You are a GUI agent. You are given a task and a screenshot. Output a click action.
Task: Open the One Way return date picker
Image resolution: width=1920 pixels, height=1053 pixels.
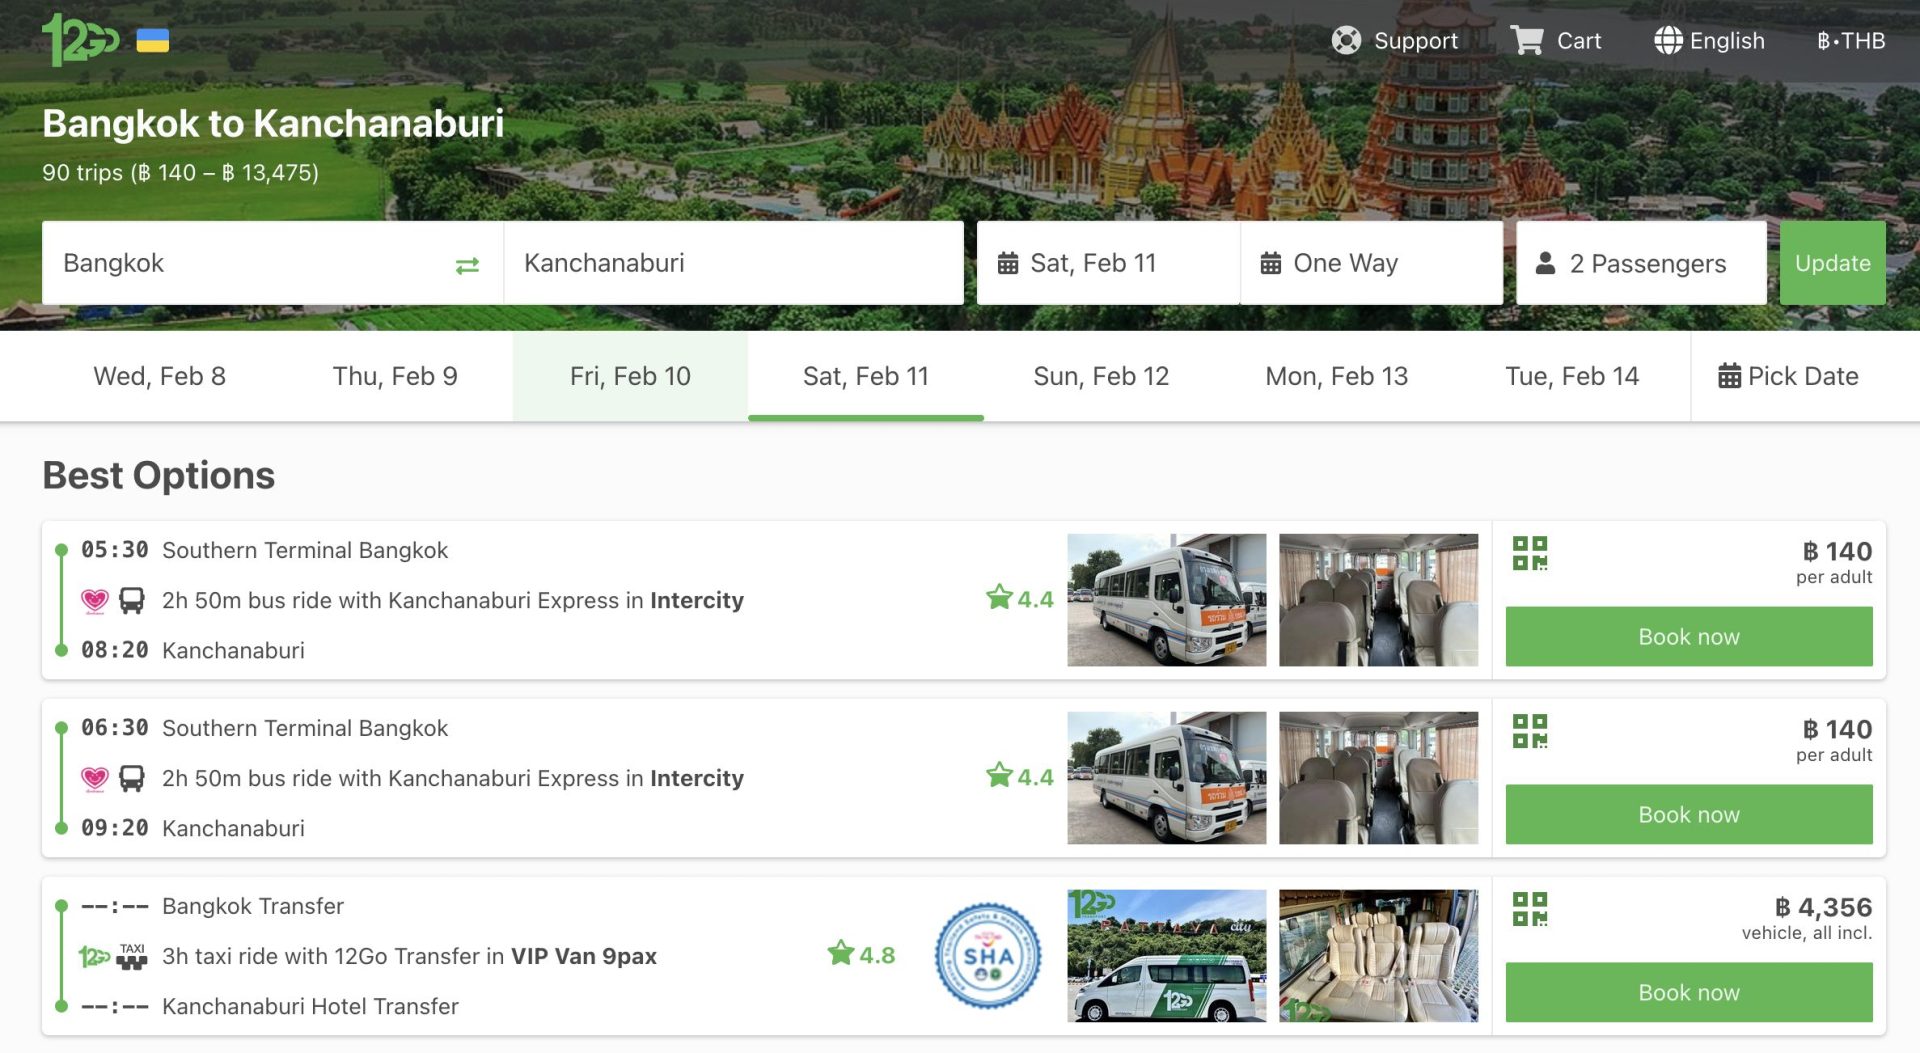(1371, 264)
